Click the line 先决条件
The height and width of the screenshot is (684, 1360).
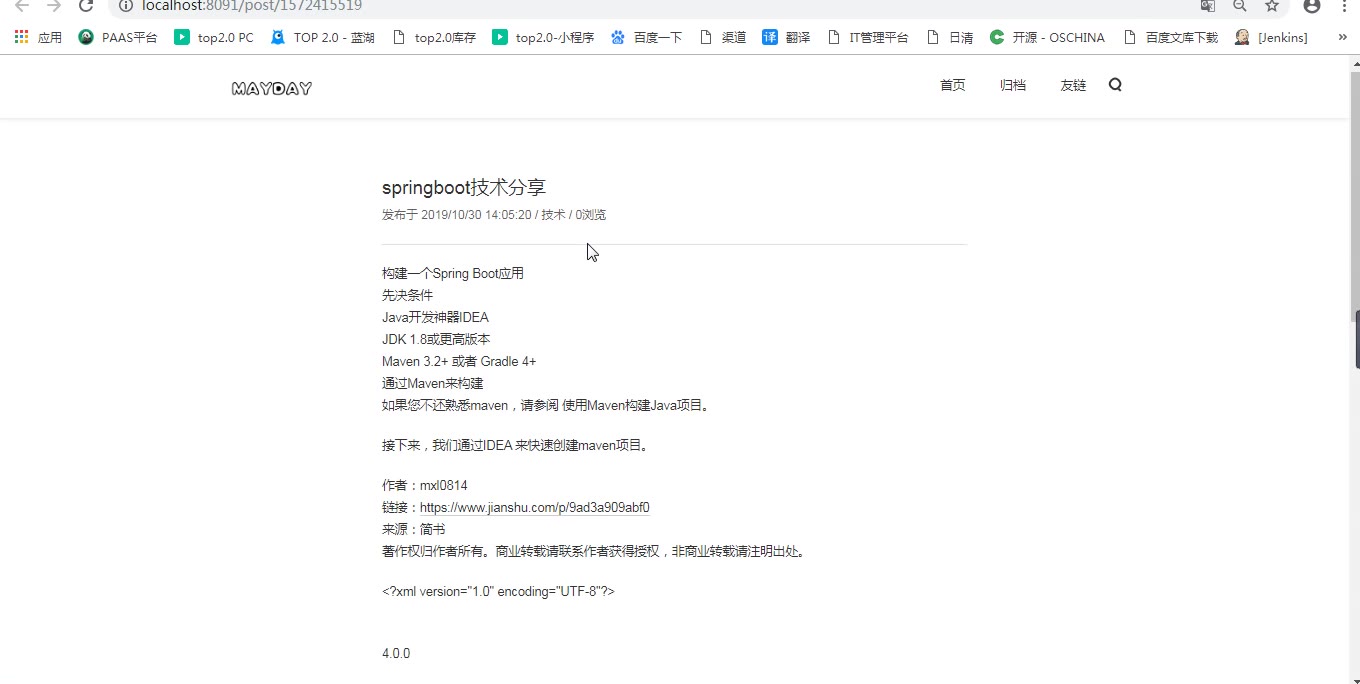pos(408,295)
